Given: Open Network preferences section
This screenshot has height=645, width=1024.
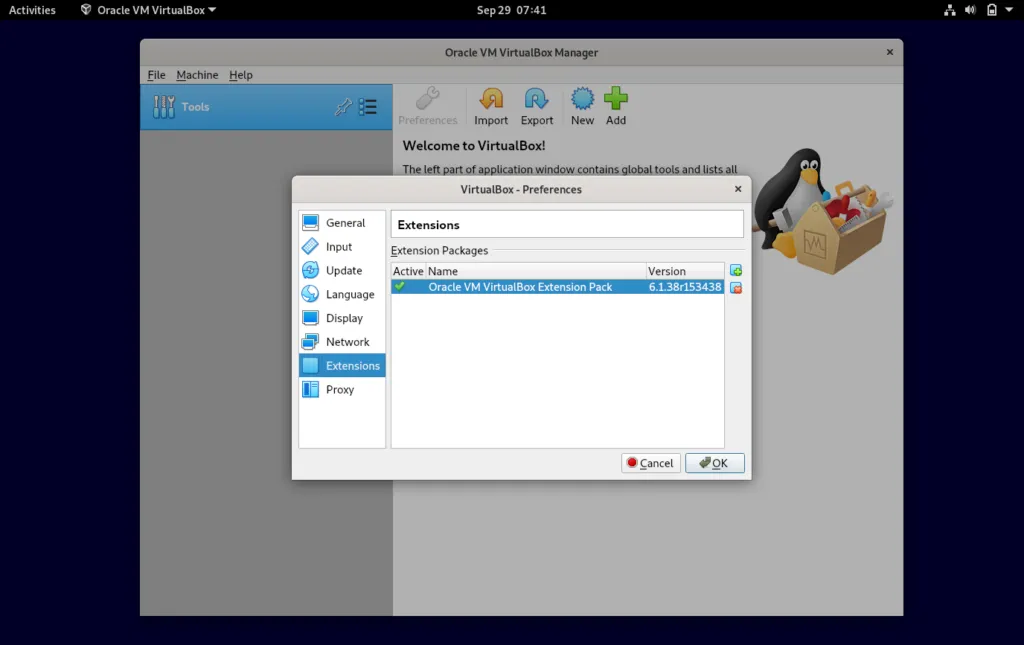Looking at the screenshot, I should coord(342,342).
